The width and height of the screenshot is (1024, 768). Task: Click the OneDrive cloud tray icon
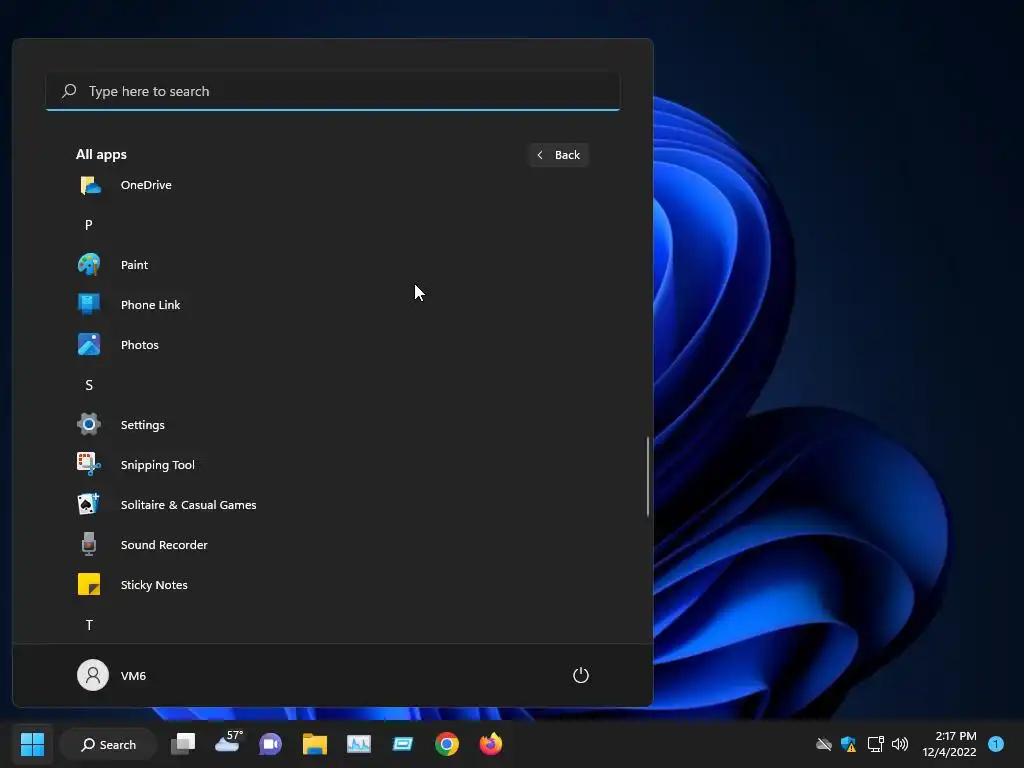pyautogui.click(x=824, y=744)
